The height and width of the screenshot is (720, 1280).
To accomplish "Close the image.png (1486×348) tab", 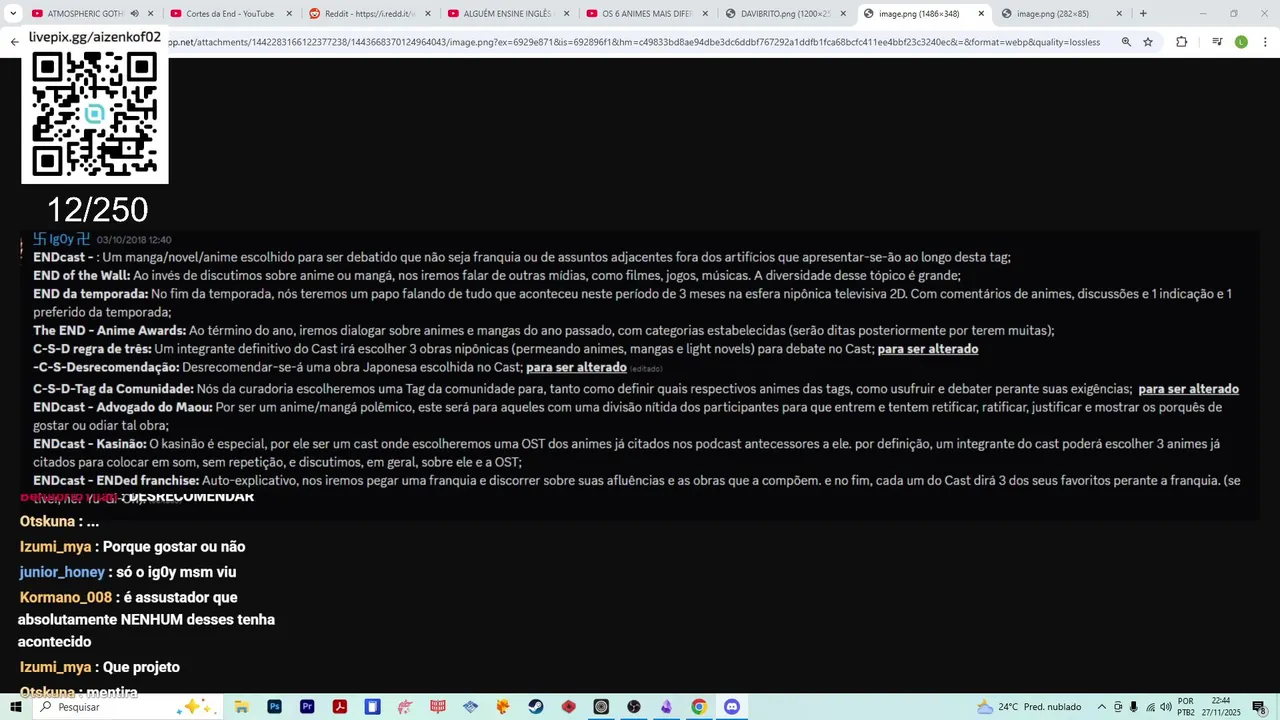I will click(981, 14).
